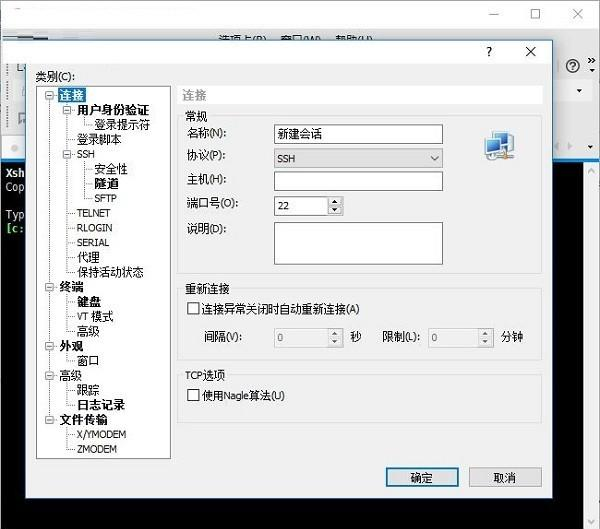Click the network computers icon
600x529 pixels.
500,145
